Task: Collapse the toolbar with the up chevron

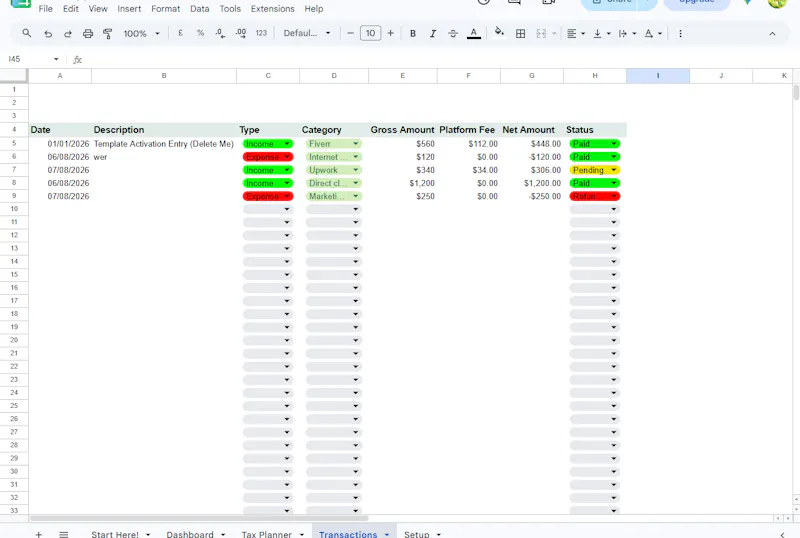Action: coord(772,34)
